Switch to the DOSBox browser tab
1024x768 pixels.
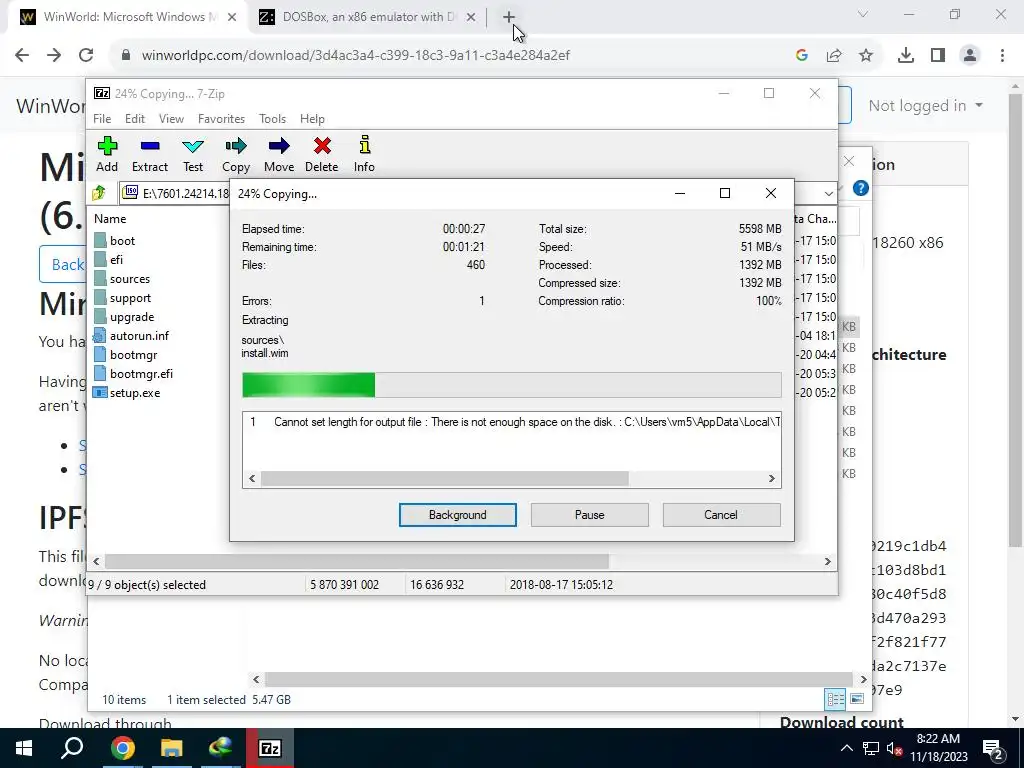(368, 17)
